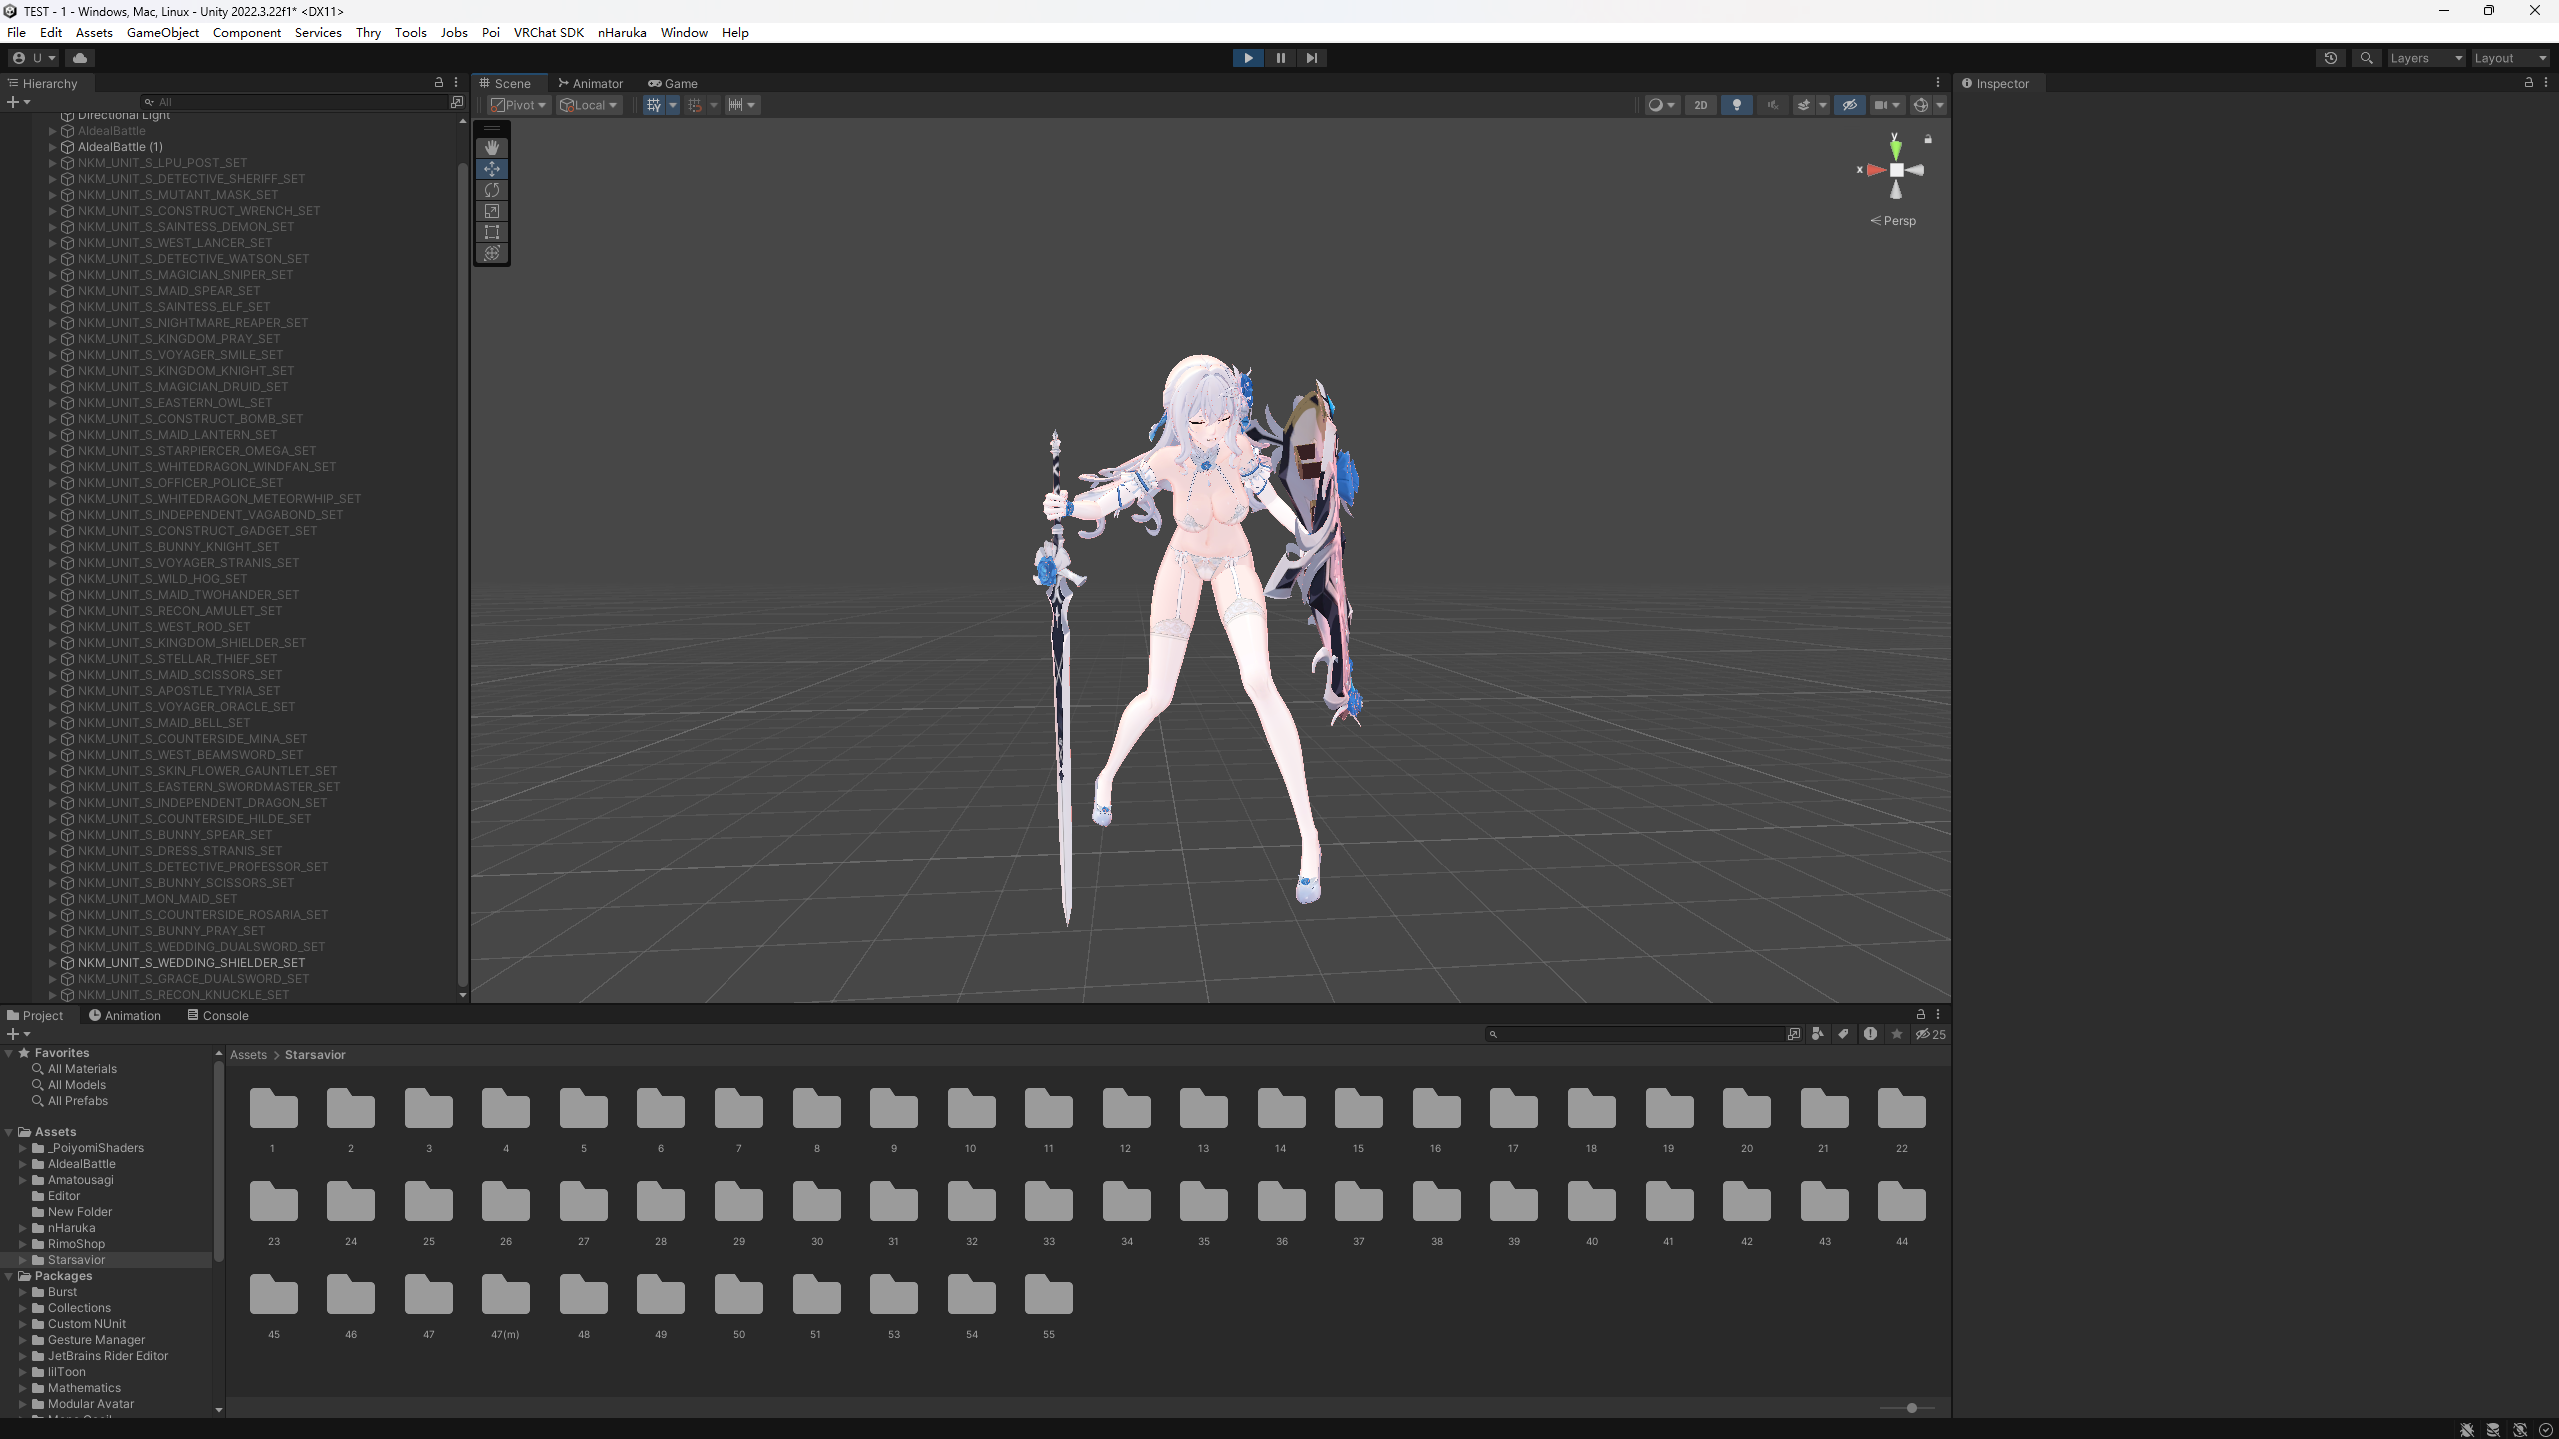
Task: Select NKM_UNIT_S_WEDDING_SHIELDER_SET in Hierarchy
Action: pyautogui.click(x=191, y=963)
